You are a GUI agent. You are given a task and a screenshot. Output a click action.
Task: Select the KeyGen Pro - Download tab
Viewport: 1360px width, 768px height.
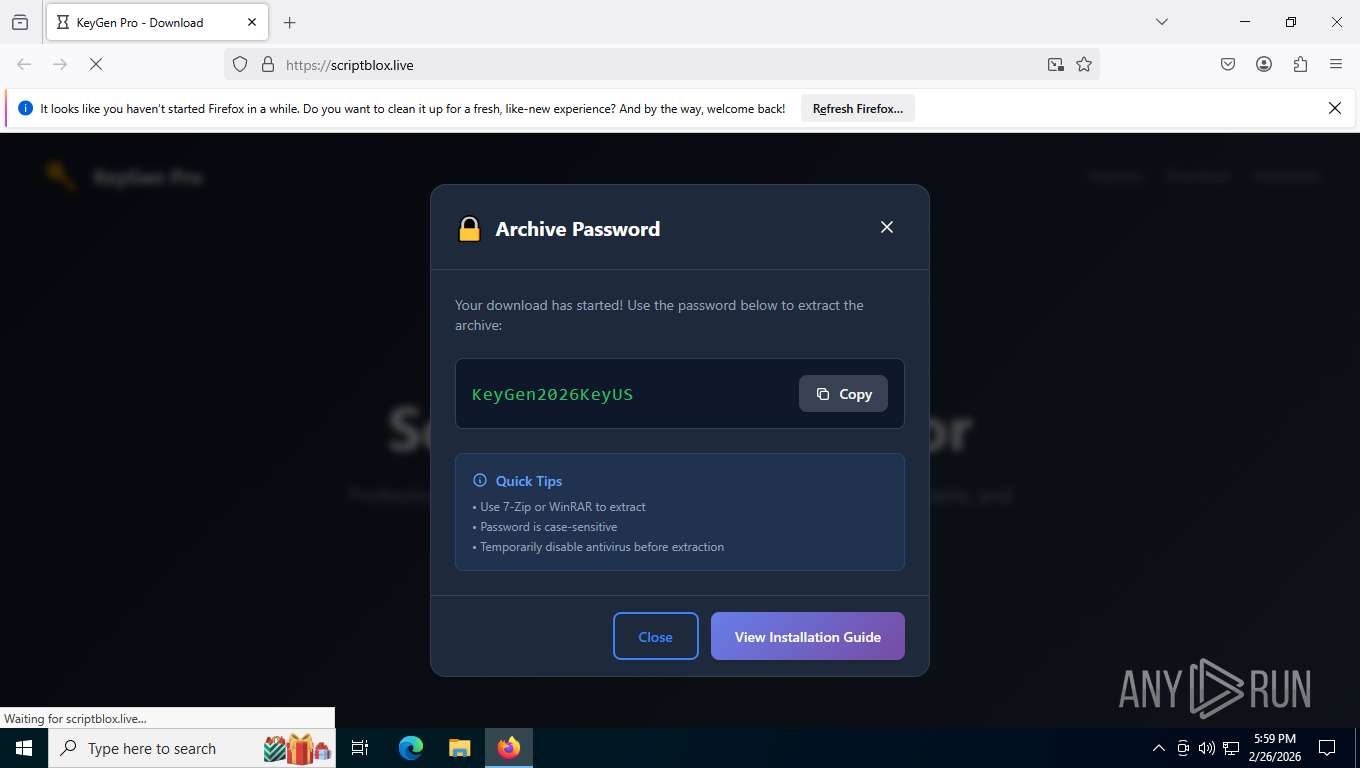[x=156, y=22]
